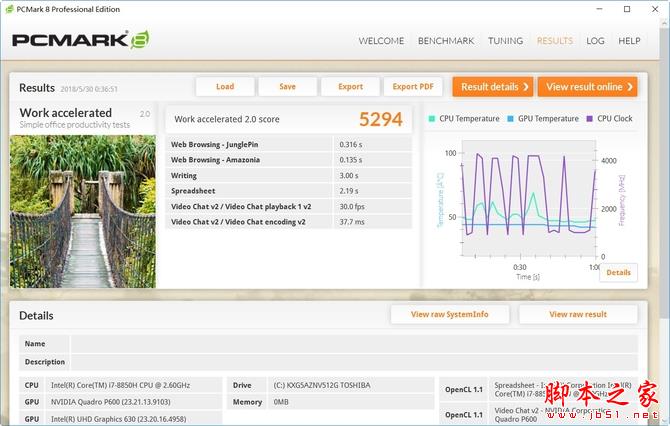The width and height of the screenshot is (670, 426).
Task: Select the RESULTS tab
Action: 555,41
